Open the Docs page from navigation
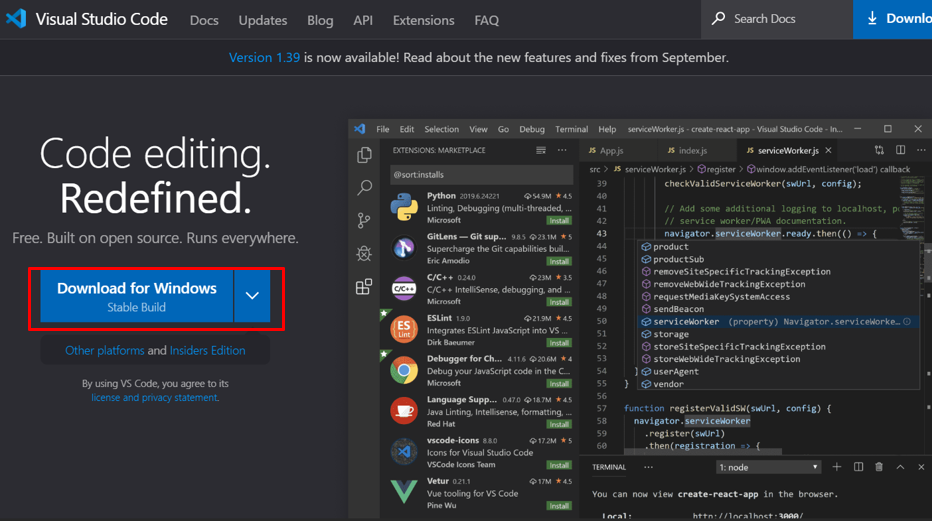Viewport: 932px width, 521px height. [204, 20]
